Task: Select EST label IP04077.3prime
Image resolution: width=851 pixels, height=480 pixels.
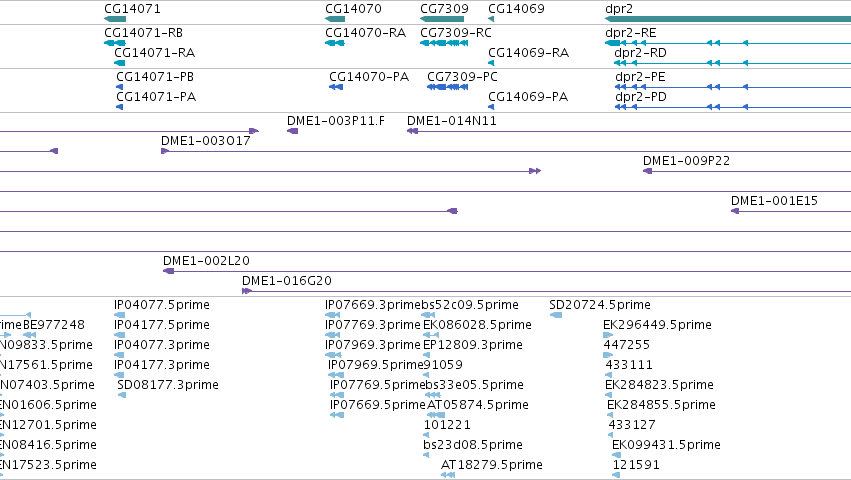Action: pyautogui.click(x=162, y=345)
